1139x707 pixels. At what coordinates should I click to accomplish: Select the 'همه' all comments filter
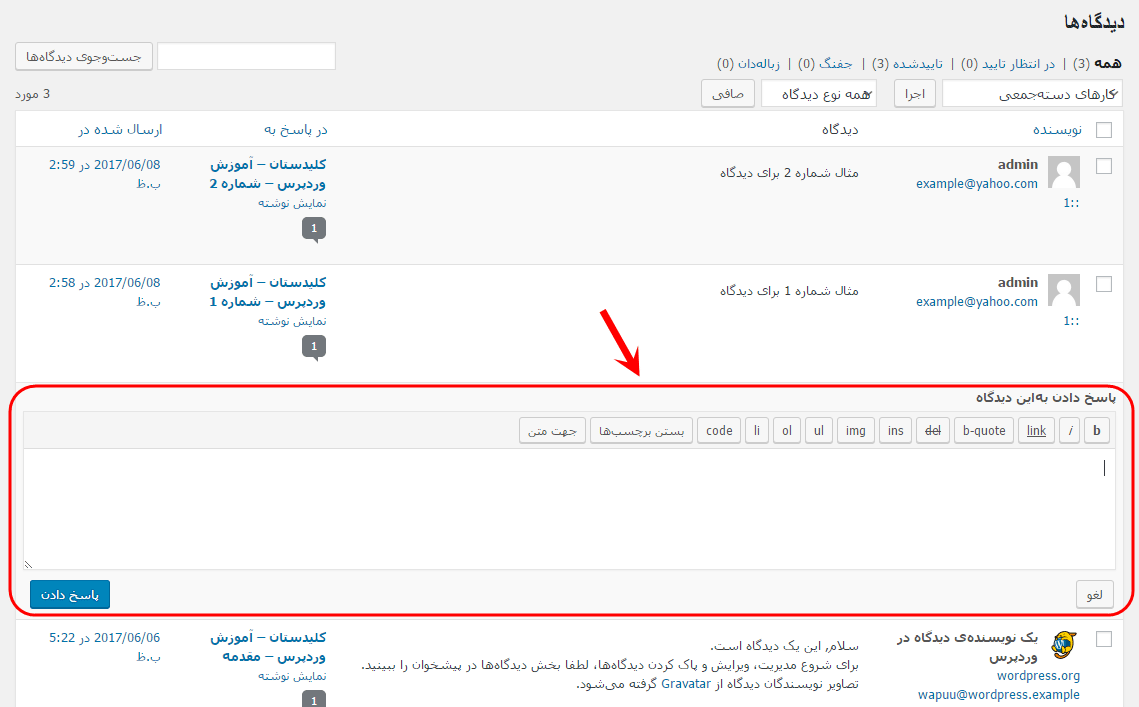click(x=1108, y=64)
